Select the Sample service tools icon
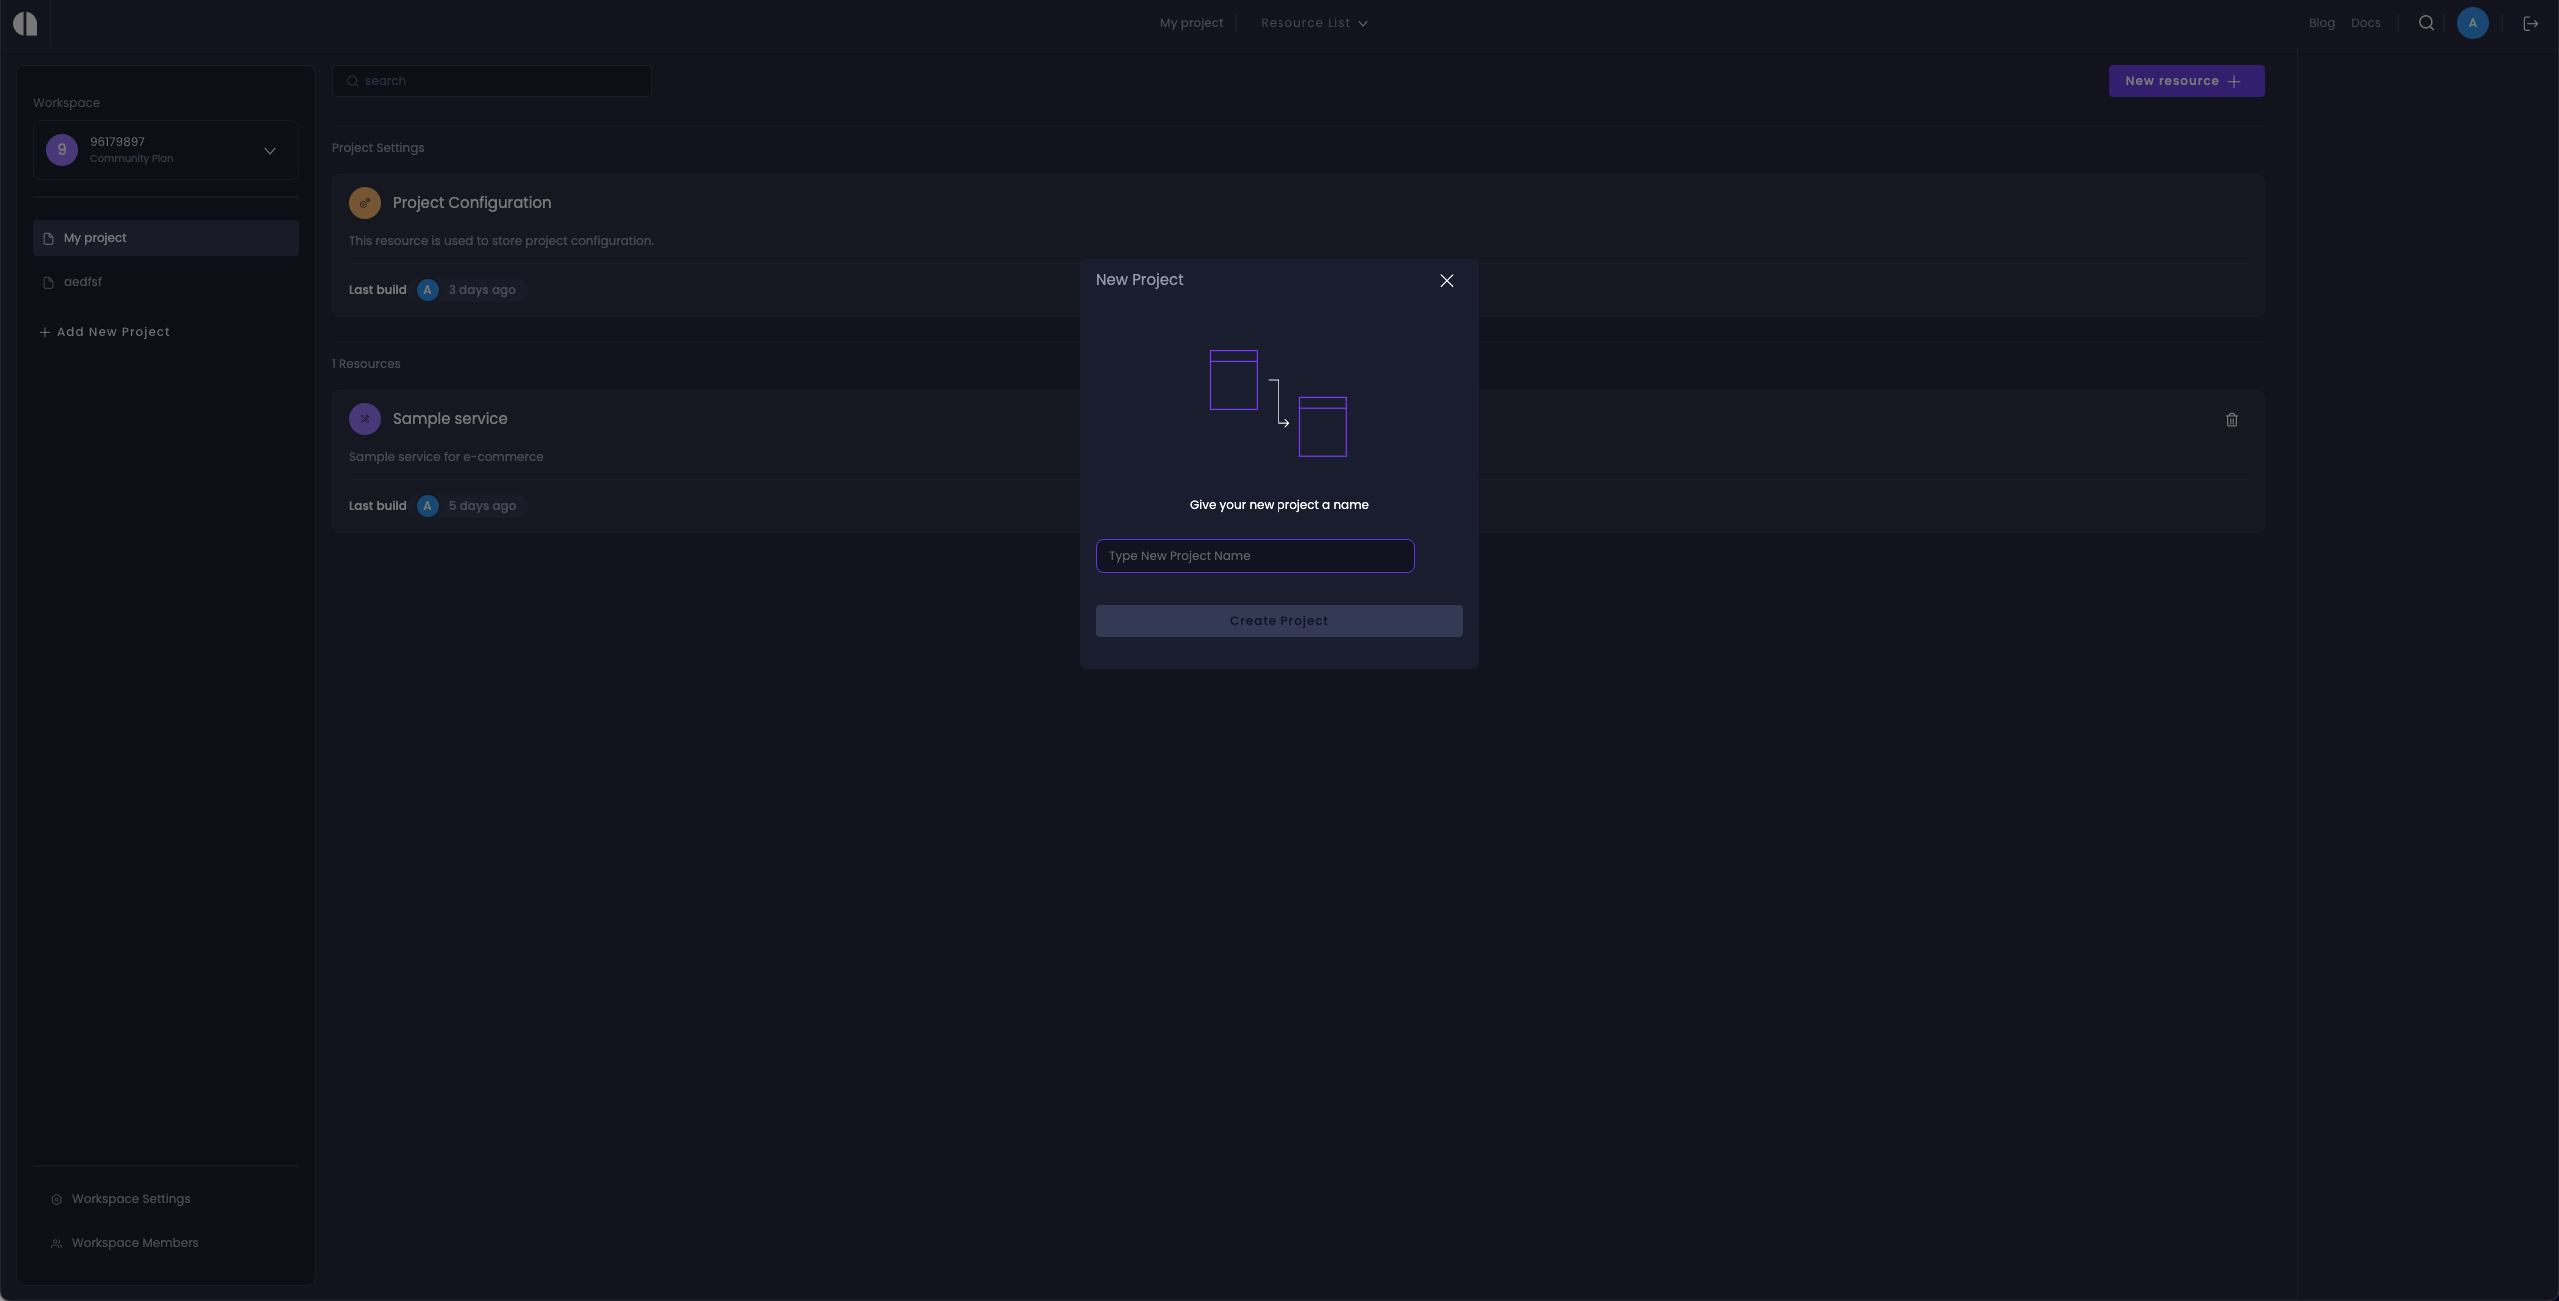The width and height of the screenshot is (2559, 1301). point(364,418)
